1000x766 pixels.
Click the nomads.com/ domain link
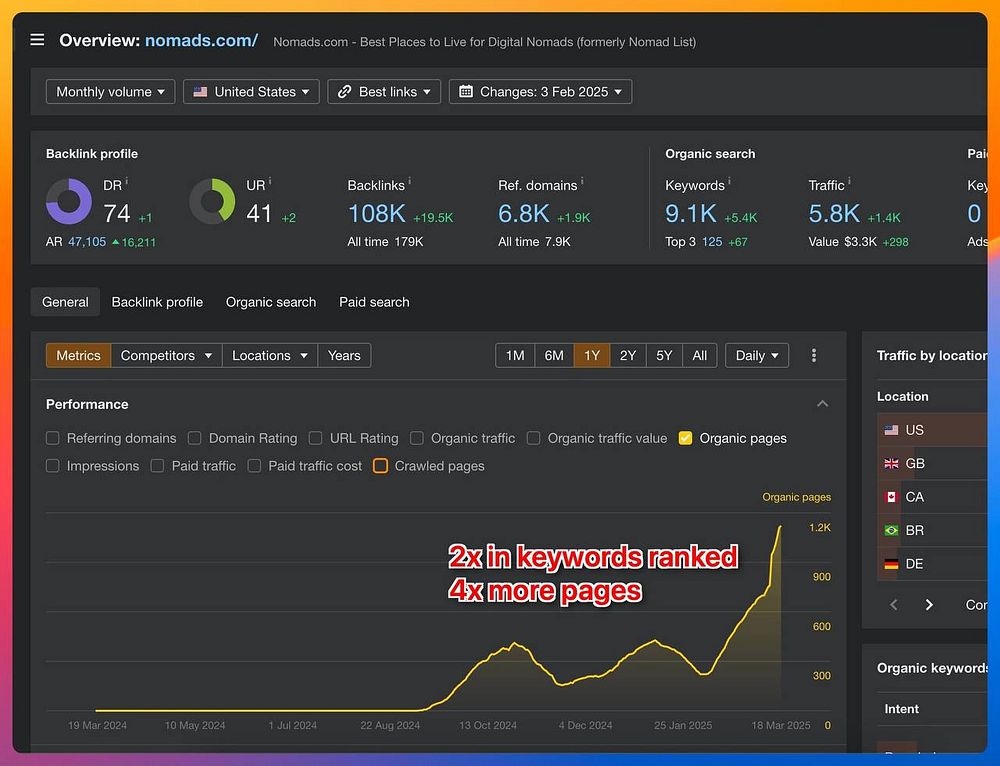pyautogui.click(x=201, y=41)
